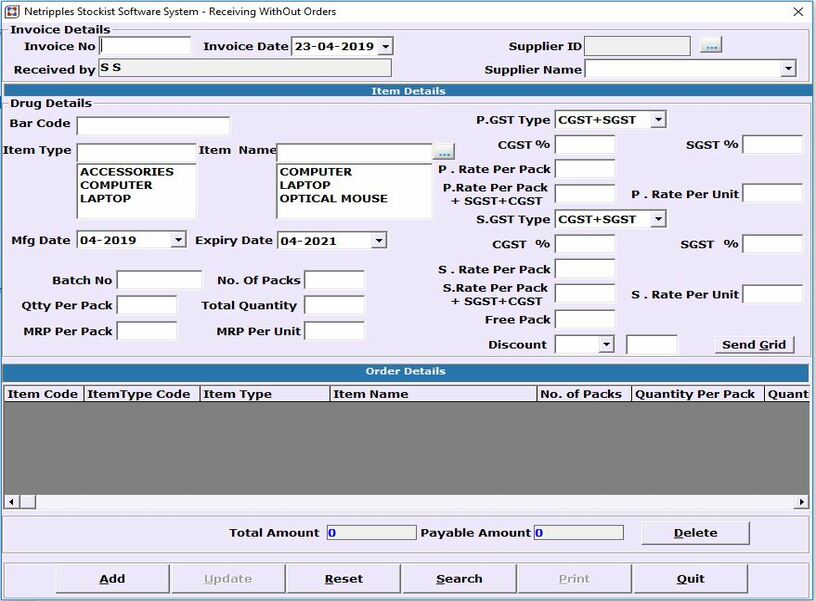The height and width of the screenshot is (601, 816).
Task: Click the Total Amount field
Action: coord(372,532)
